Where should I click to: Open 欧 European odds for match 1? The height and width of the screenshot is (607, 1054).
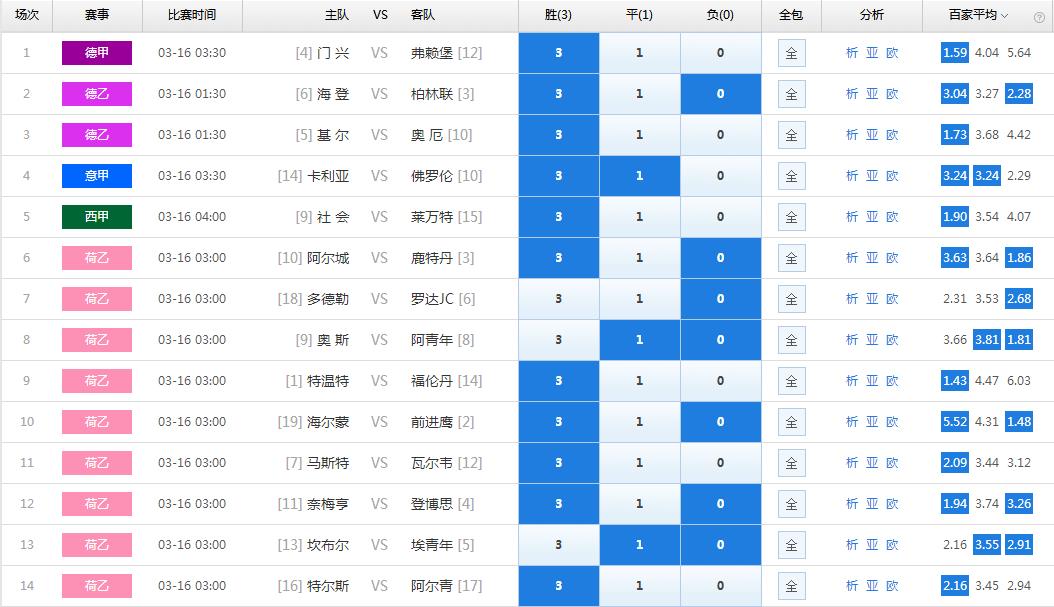tap(892, 53)
